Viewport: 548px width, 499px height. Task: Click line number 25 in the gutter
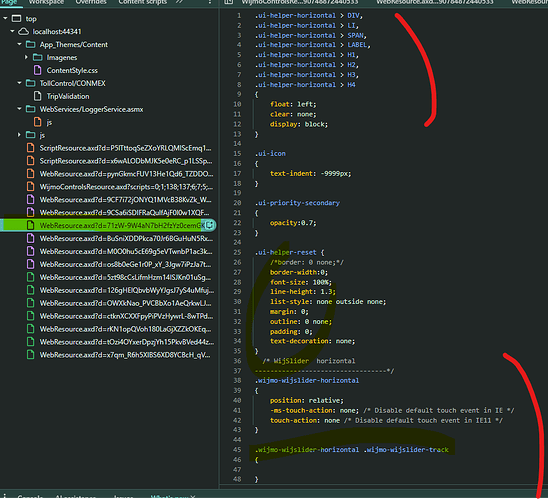237,252
